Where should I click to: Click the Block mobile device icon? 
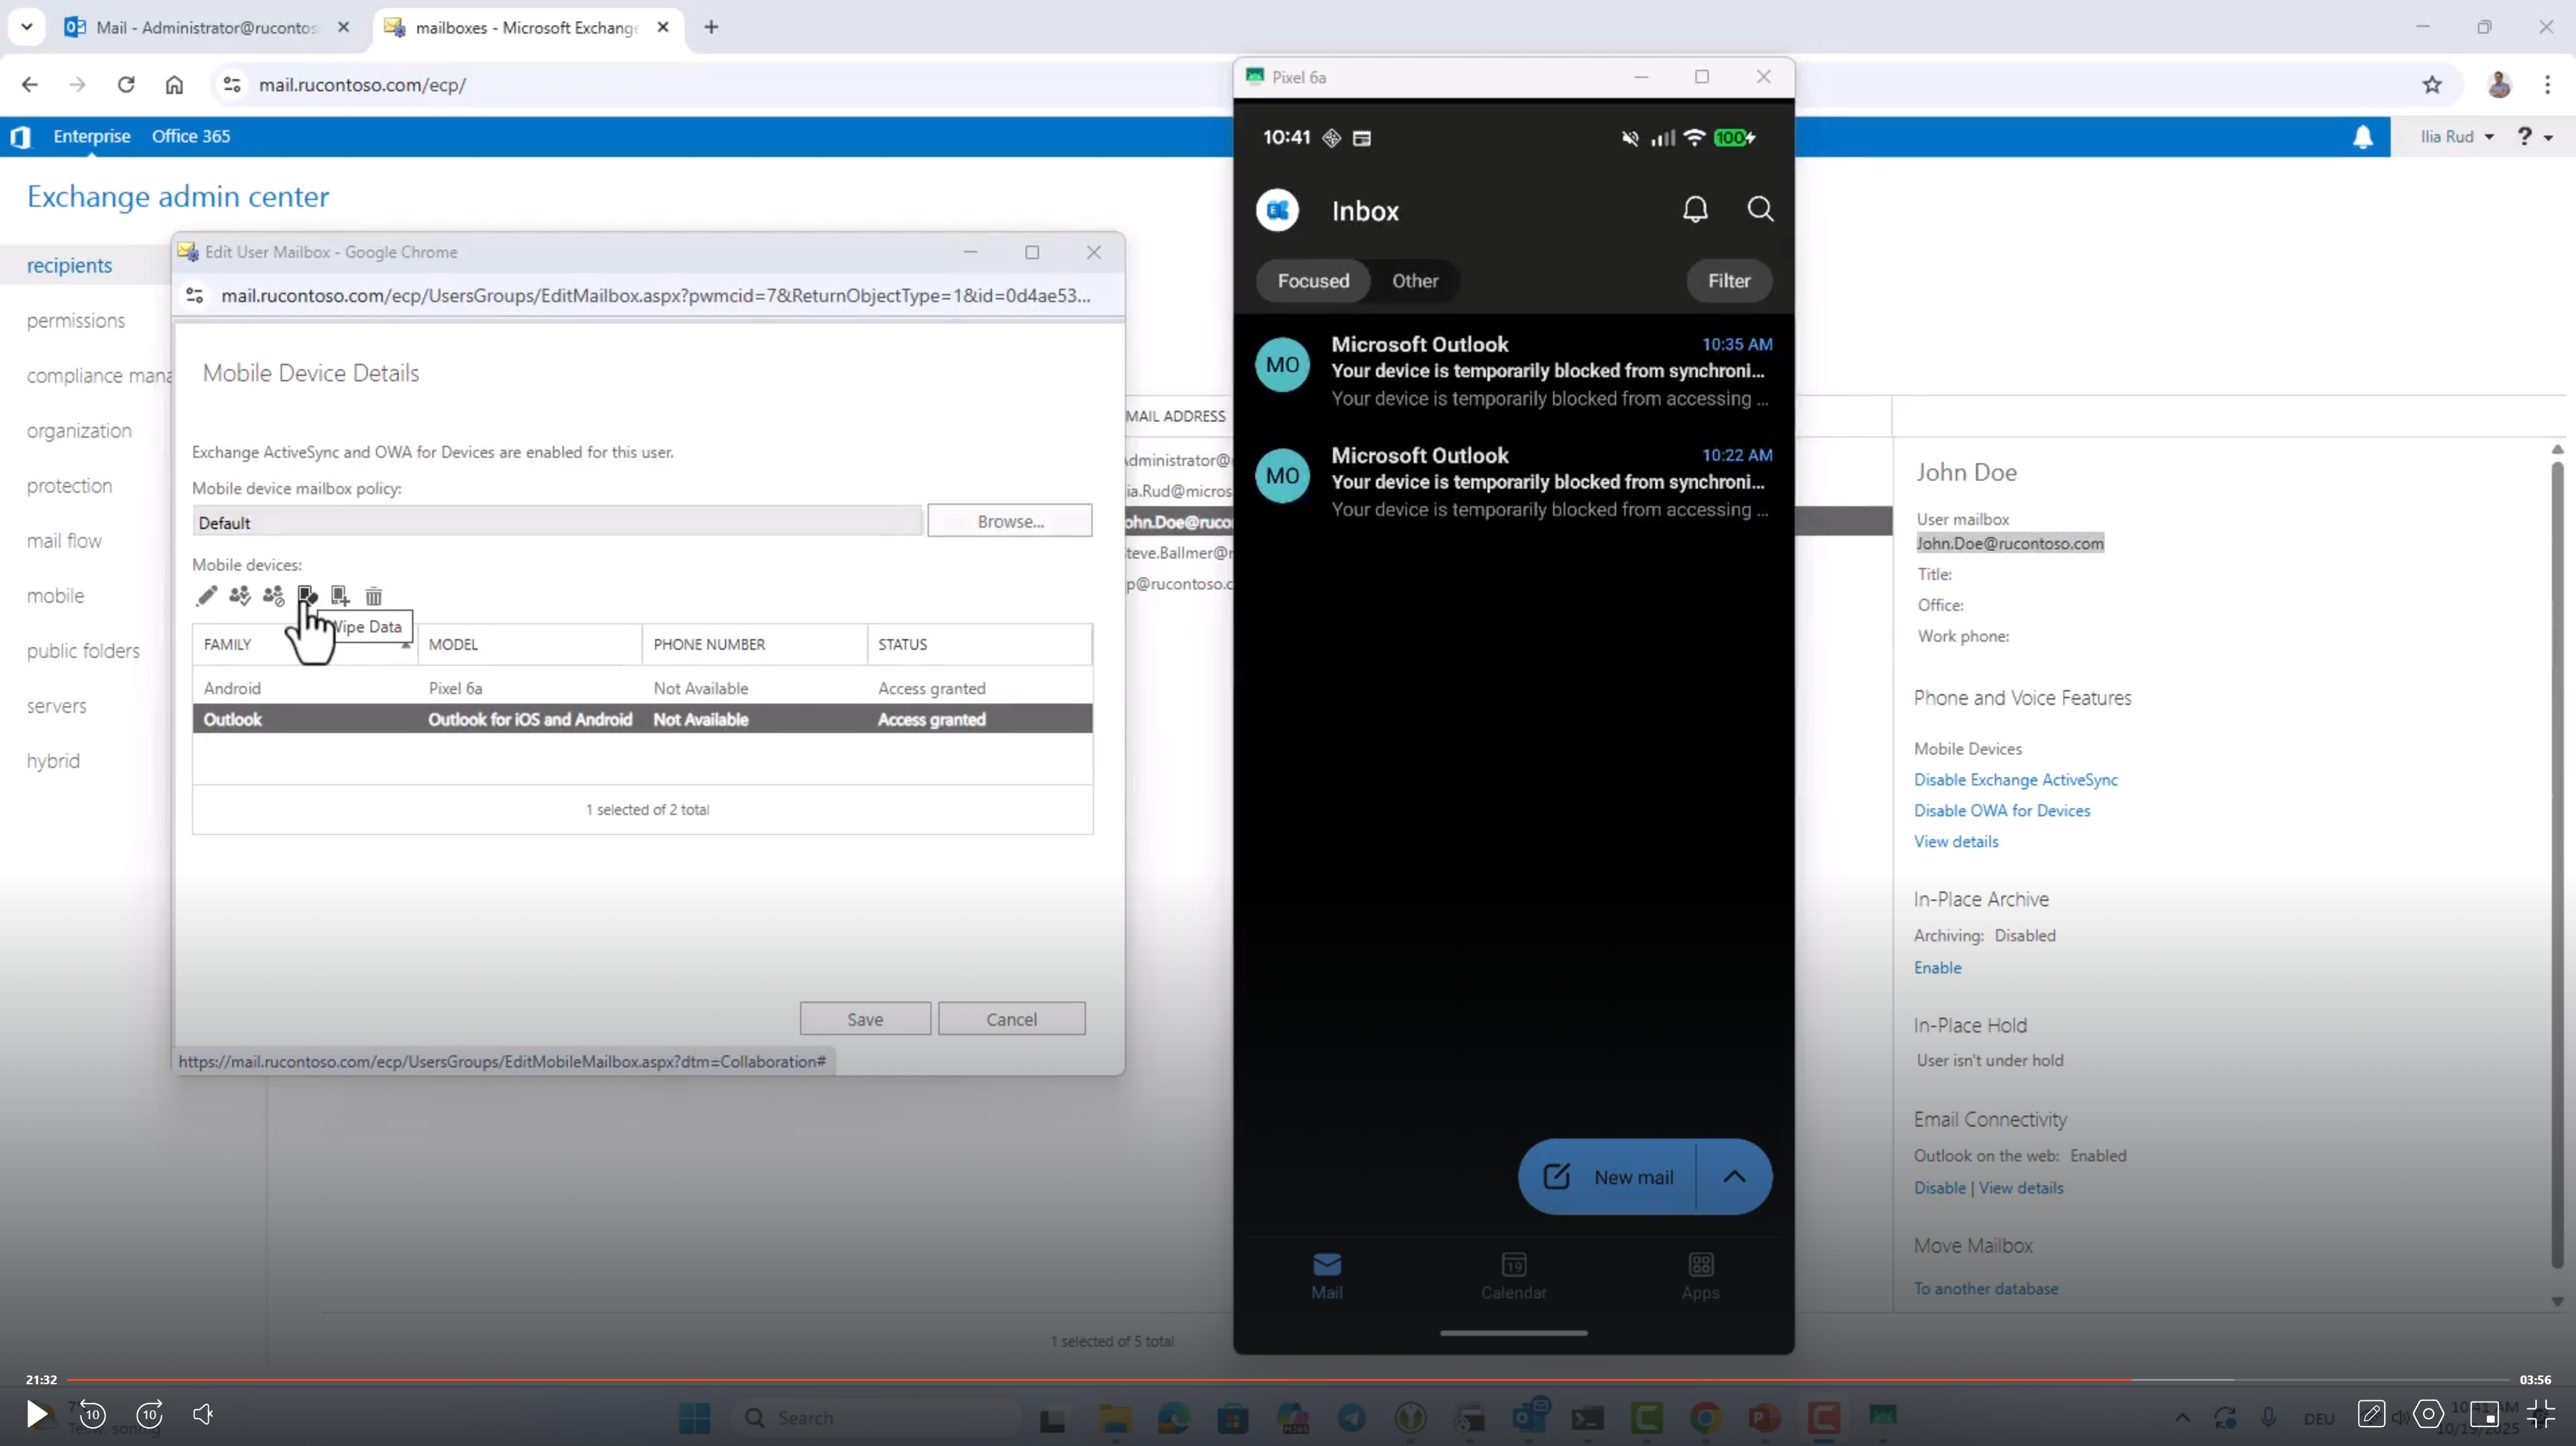point(273,596)
